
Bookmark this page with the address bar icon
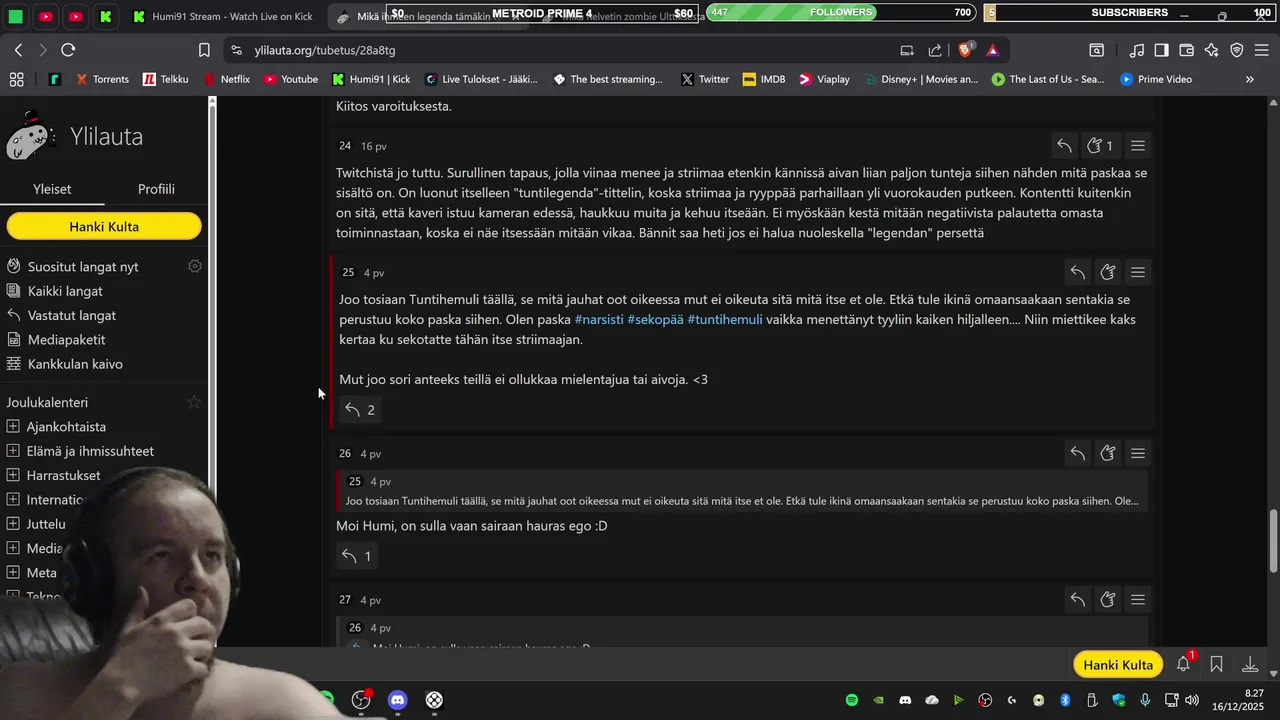pos(204,50)
